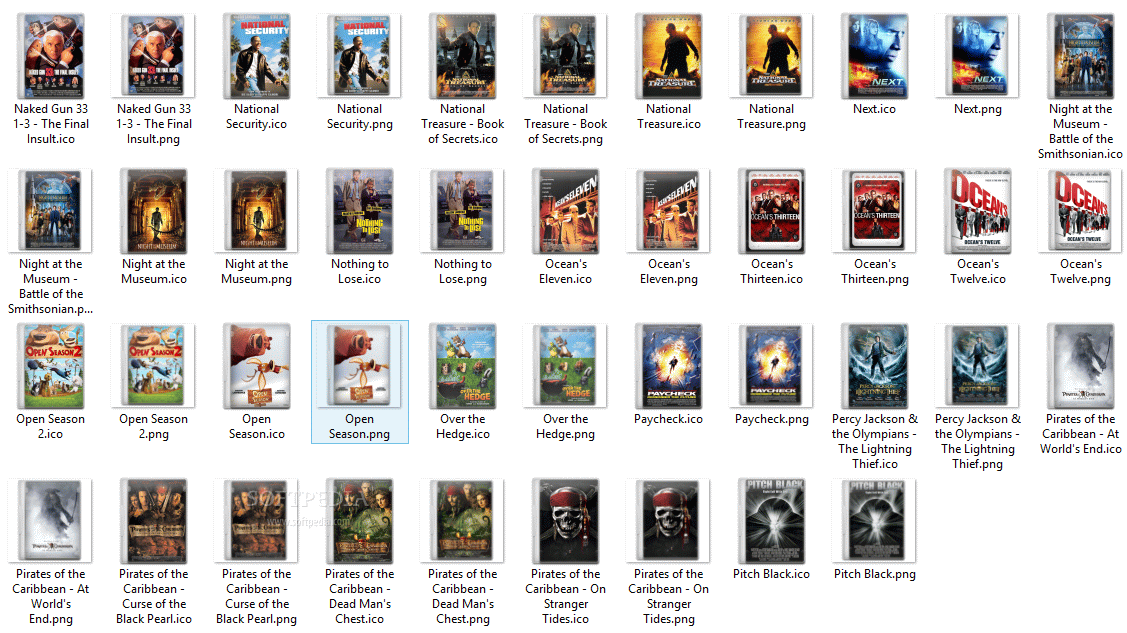The width and height of the screenshot is (1127, 633).
Task: Select Pirates Curse of the Black Pearl.png icon
Action: pos(257,521)
